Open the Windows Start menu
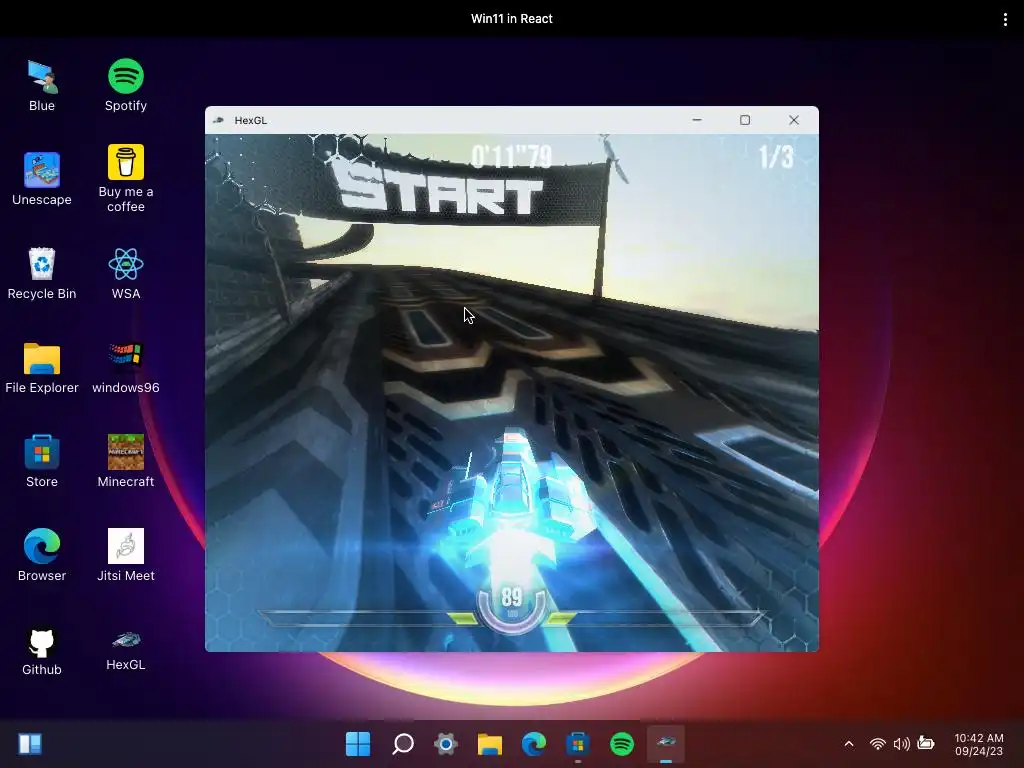 click(358, 744)
